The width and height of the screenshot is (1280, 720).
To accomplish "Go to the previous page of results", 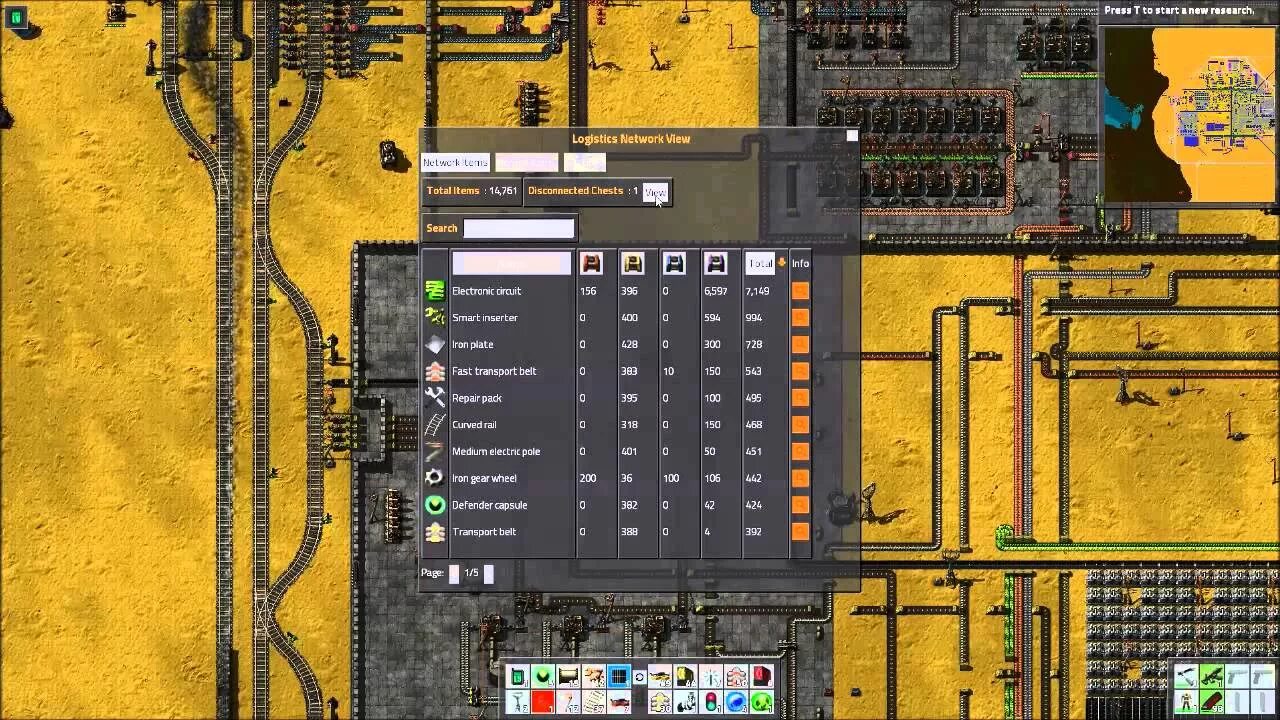I will 454,573.
